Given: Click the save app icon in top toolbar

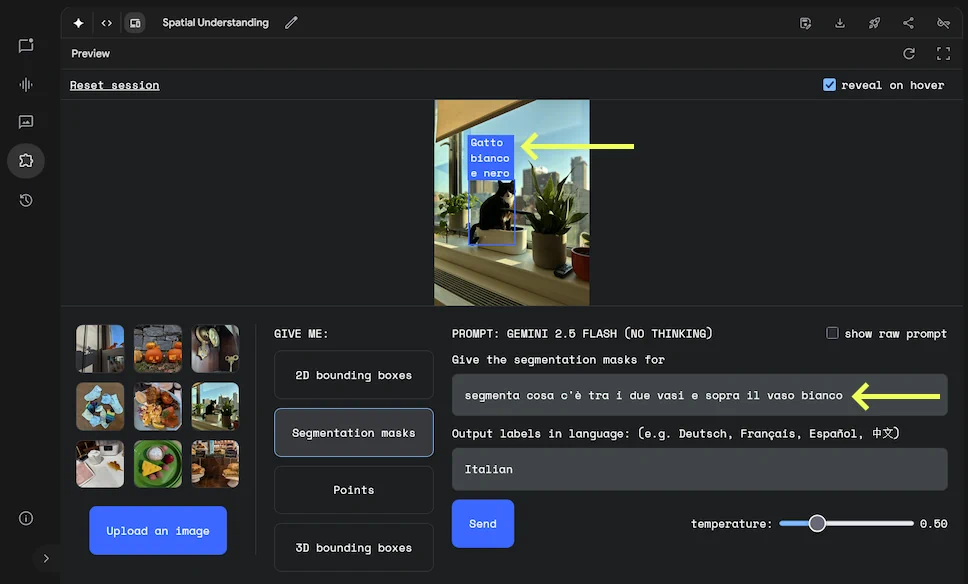Looking at the screenshot, I should pos(805,23).
